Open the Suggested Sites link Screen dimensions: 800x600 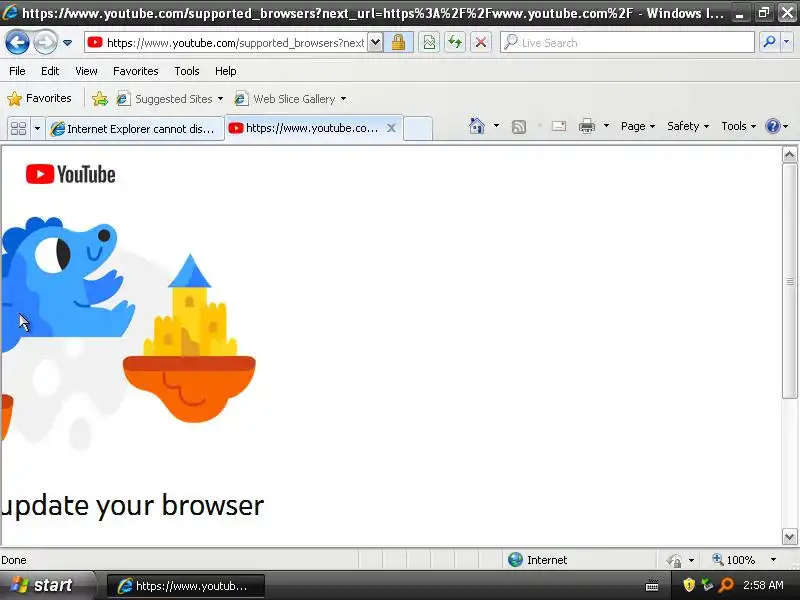pyautogui.click(x=170, y=98)
